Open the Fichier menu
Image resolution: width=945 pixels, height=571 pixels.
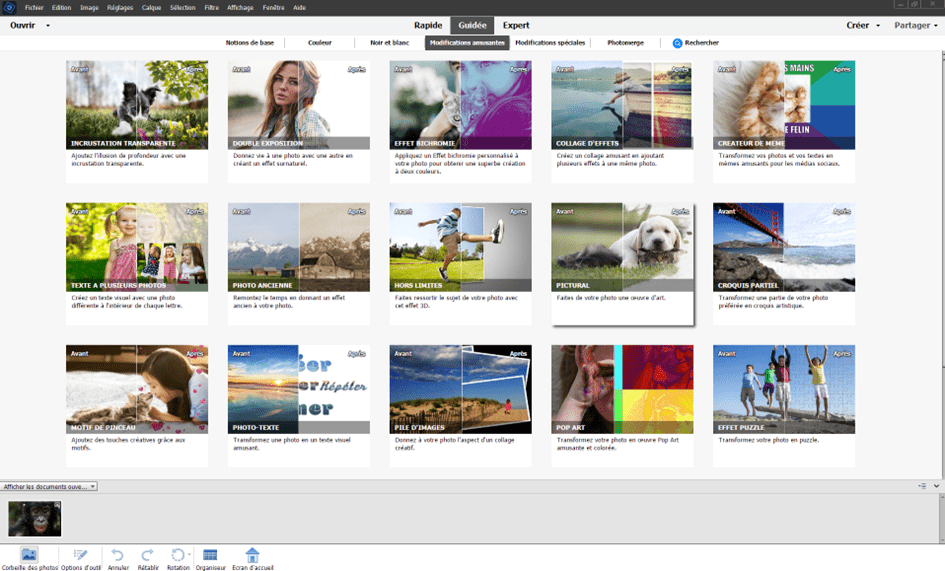pyautogui.click(x=34, y=7)
